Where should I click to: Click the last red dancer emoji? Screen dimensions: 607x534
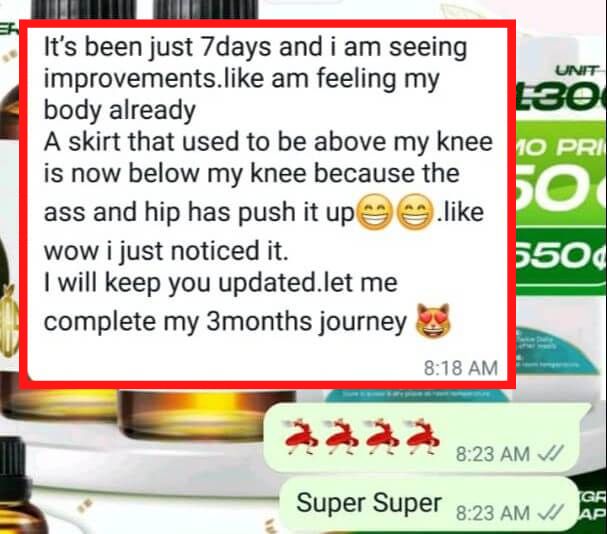(x=423, y=437)
